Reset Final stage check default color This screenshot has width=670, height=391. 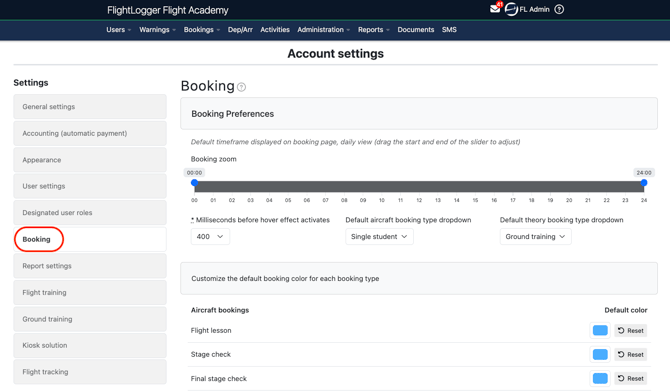click(631, 378)
